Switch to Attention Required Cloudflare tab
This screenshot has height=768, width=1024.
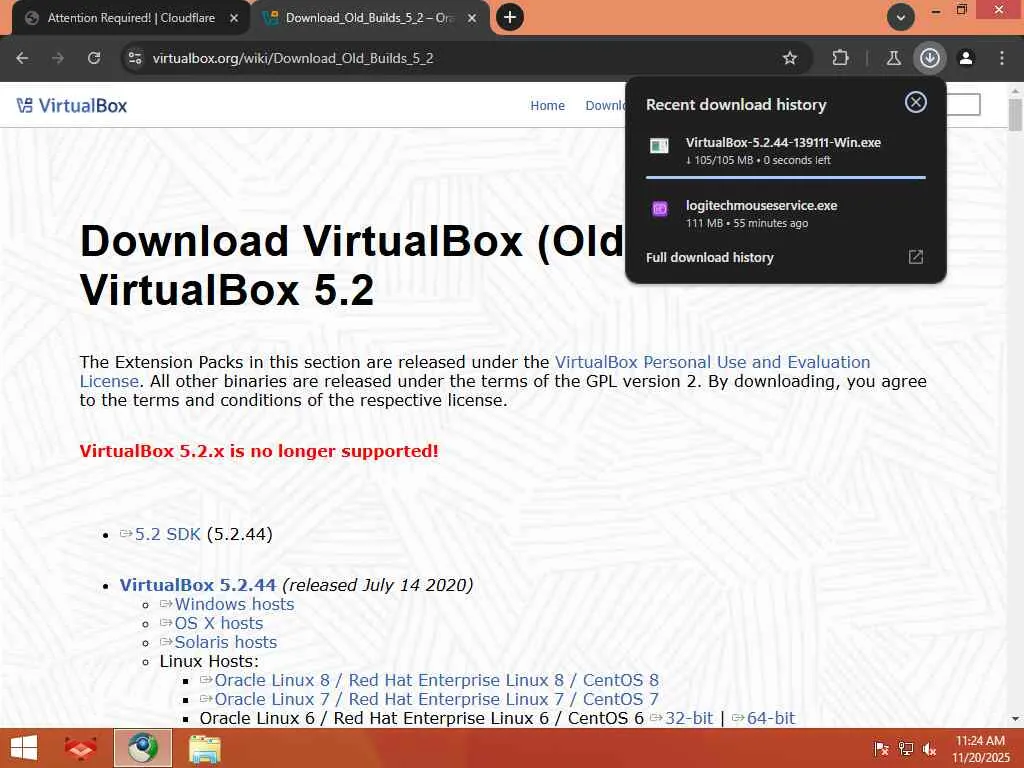tap(131, 18)
